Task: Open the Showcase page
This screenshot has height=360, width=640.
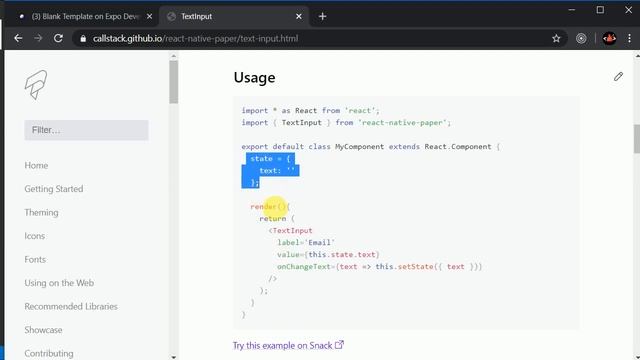Action: pyautogui.click(x=43, y=330)
